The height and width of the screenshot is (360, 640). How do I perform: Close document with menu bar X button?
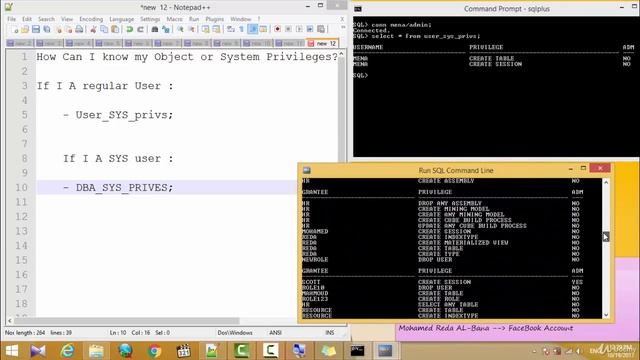(x=342, y=19)
